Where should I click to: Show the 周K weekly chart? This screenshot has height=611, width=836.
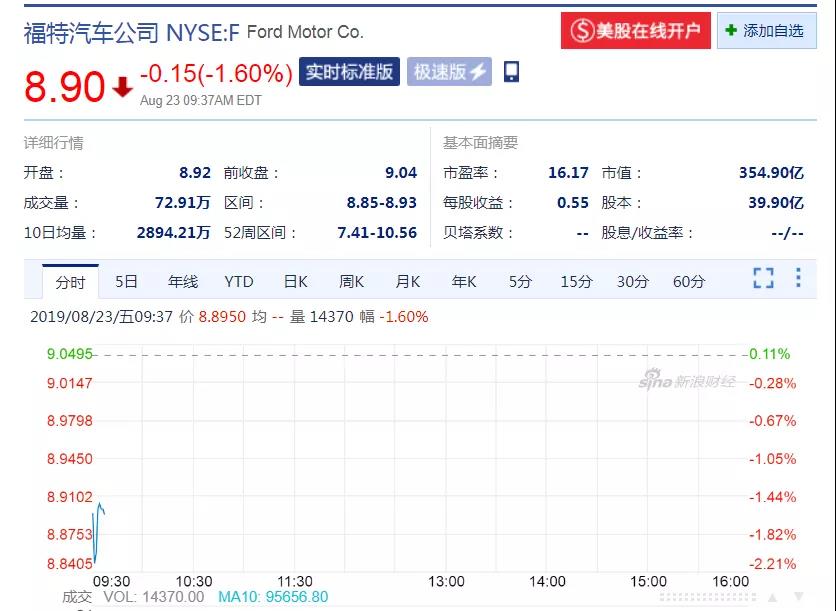pos(351,282)
